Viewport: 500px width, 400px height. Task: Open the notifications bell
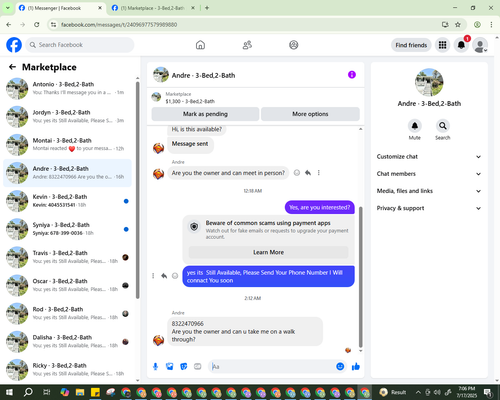461,45
